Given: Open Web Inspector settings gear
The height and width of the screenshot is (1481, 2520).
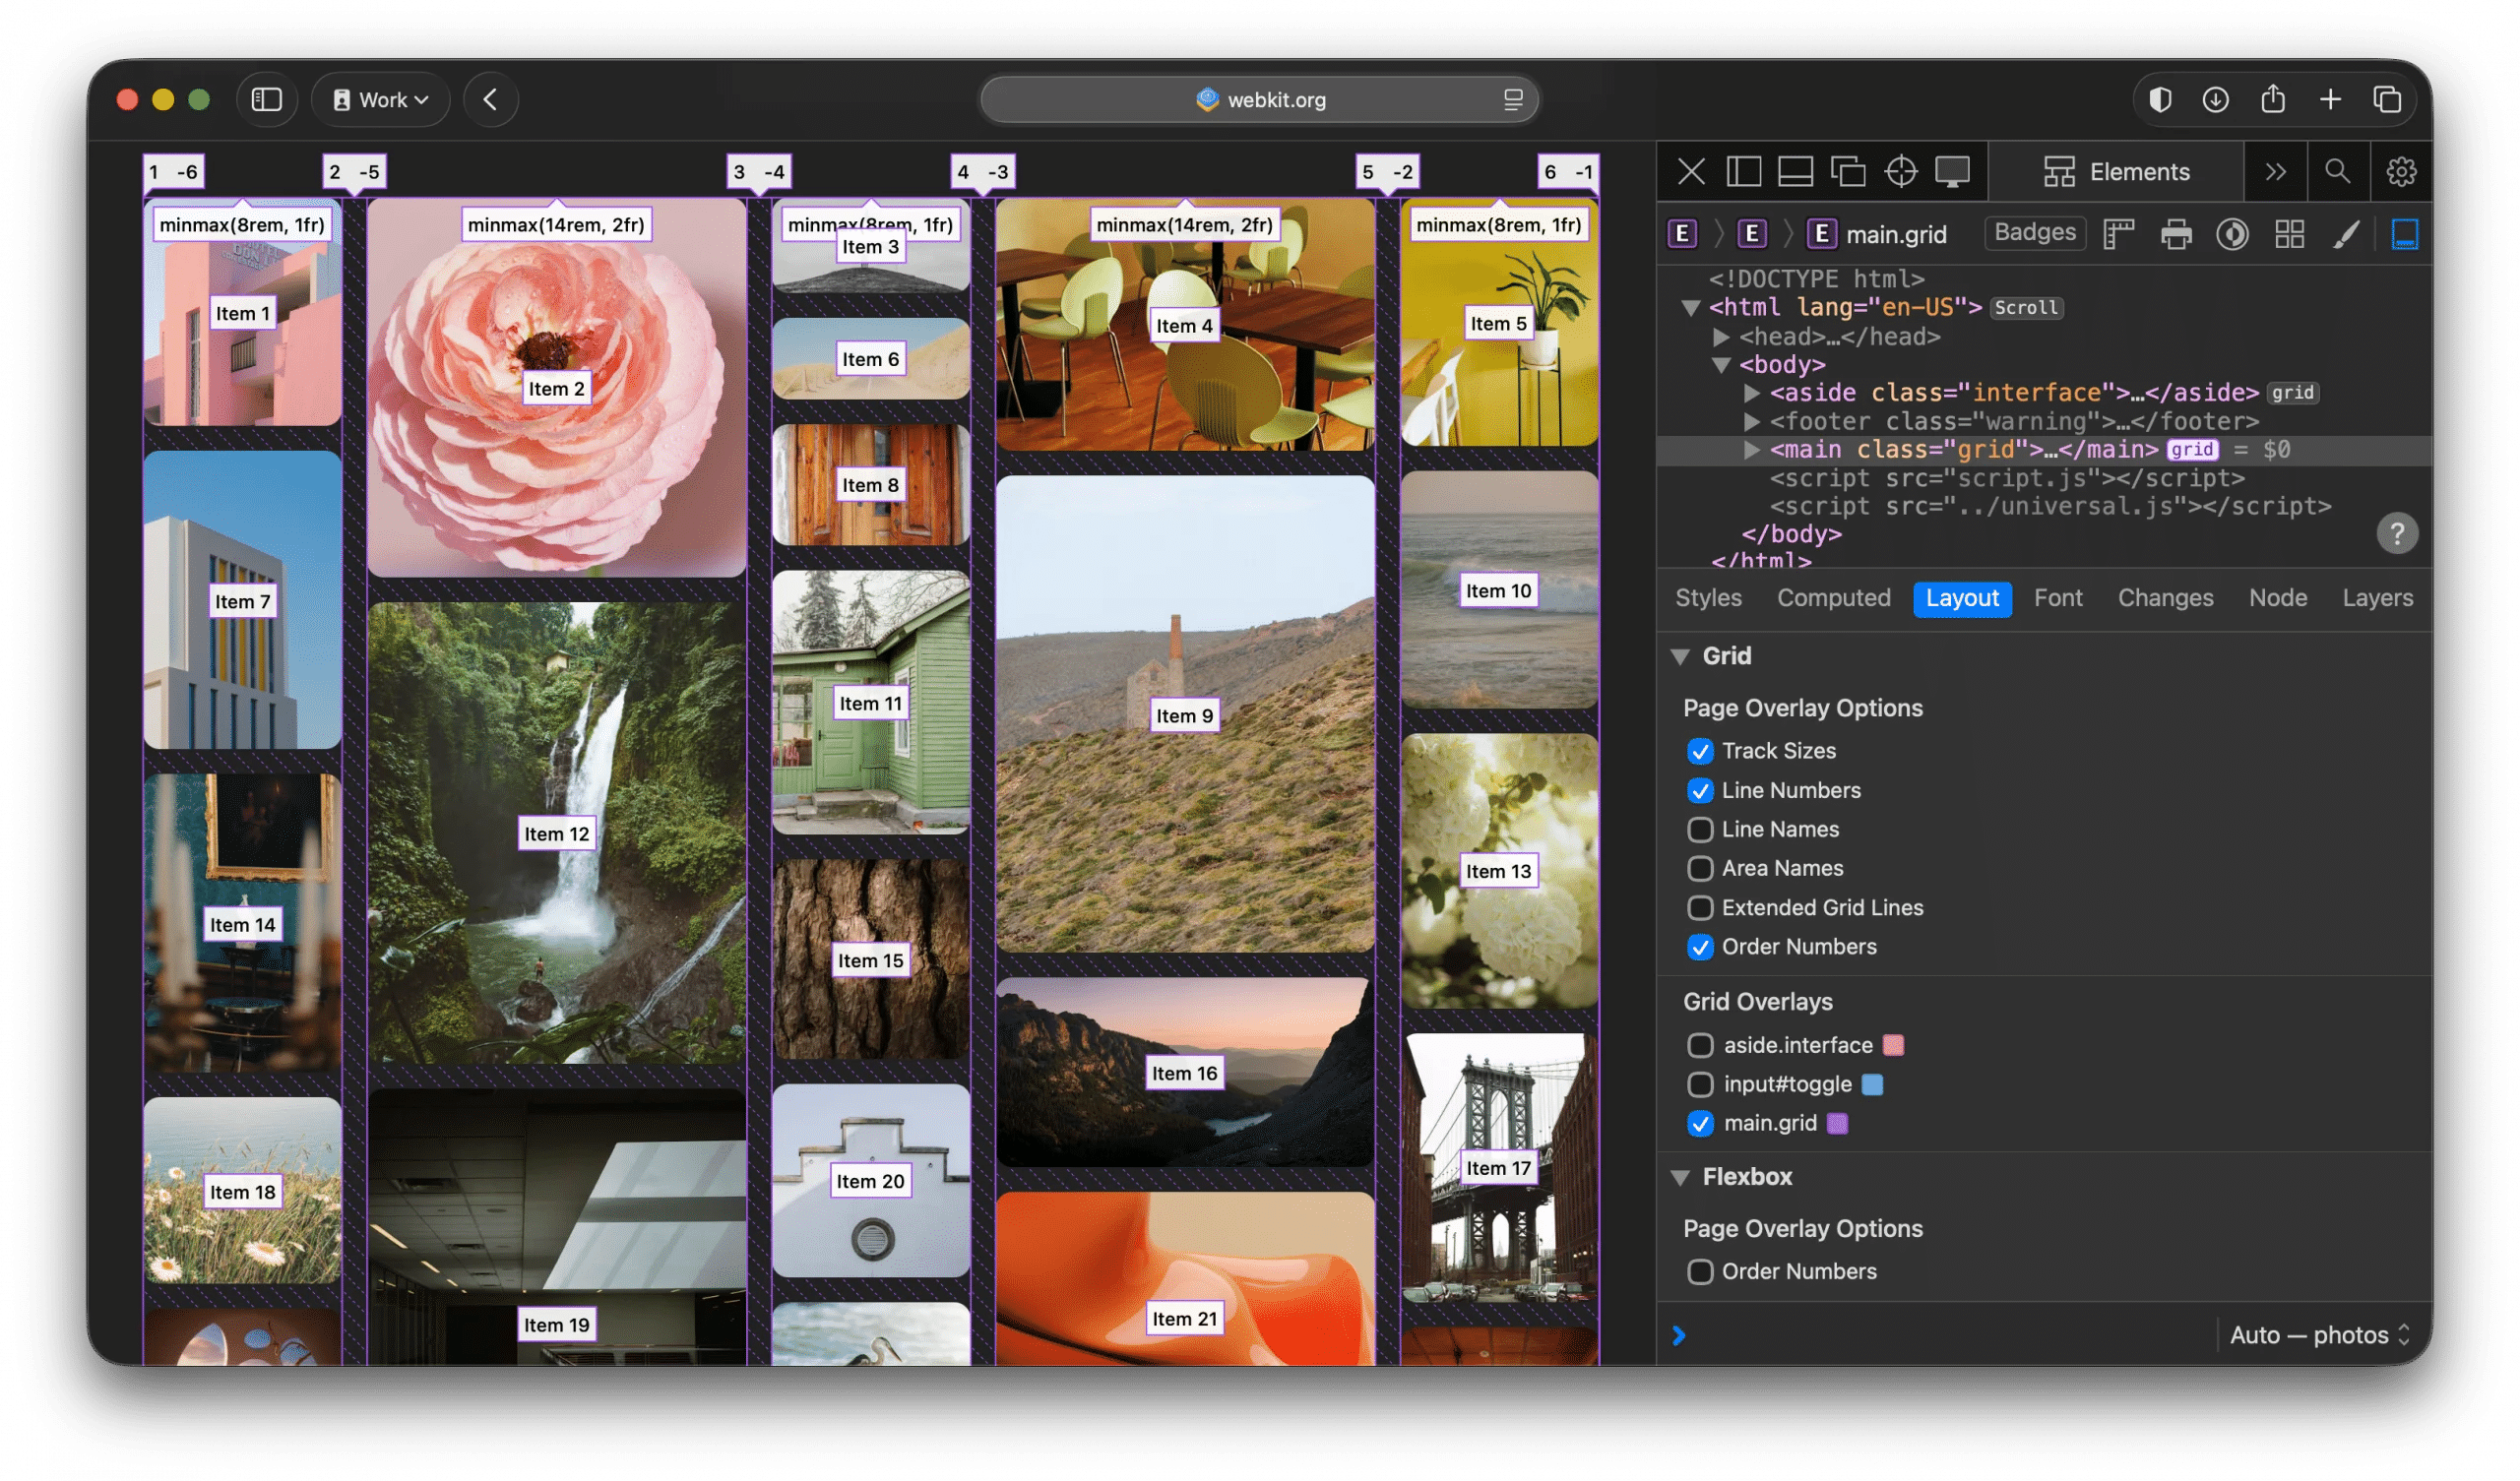Looking at the screenshot, I should click(2401, 172).
